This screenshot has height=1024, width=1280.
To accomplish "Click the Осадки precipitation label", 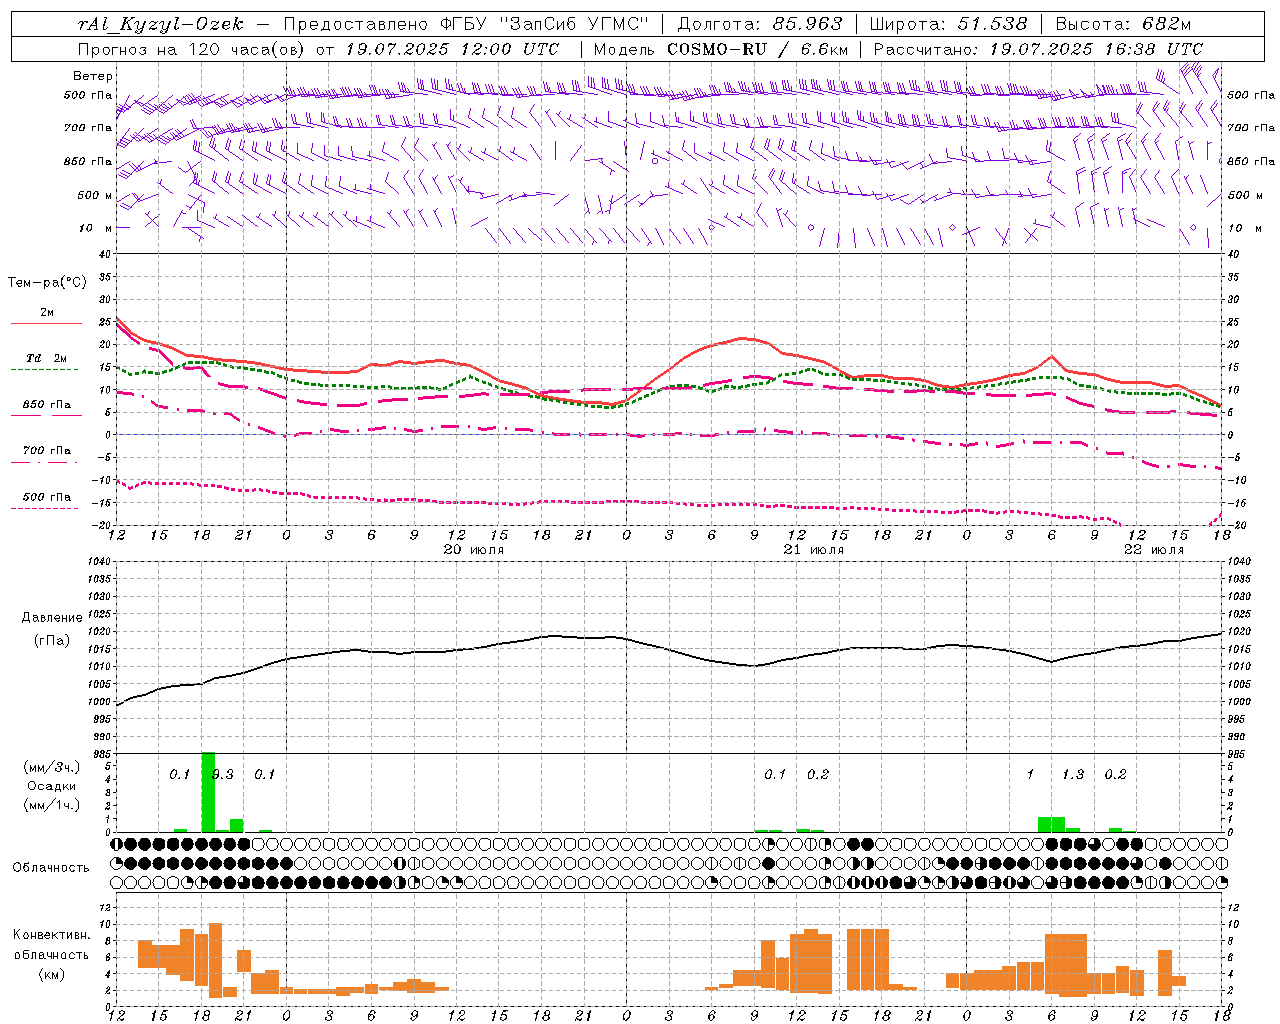I will 52,786.
